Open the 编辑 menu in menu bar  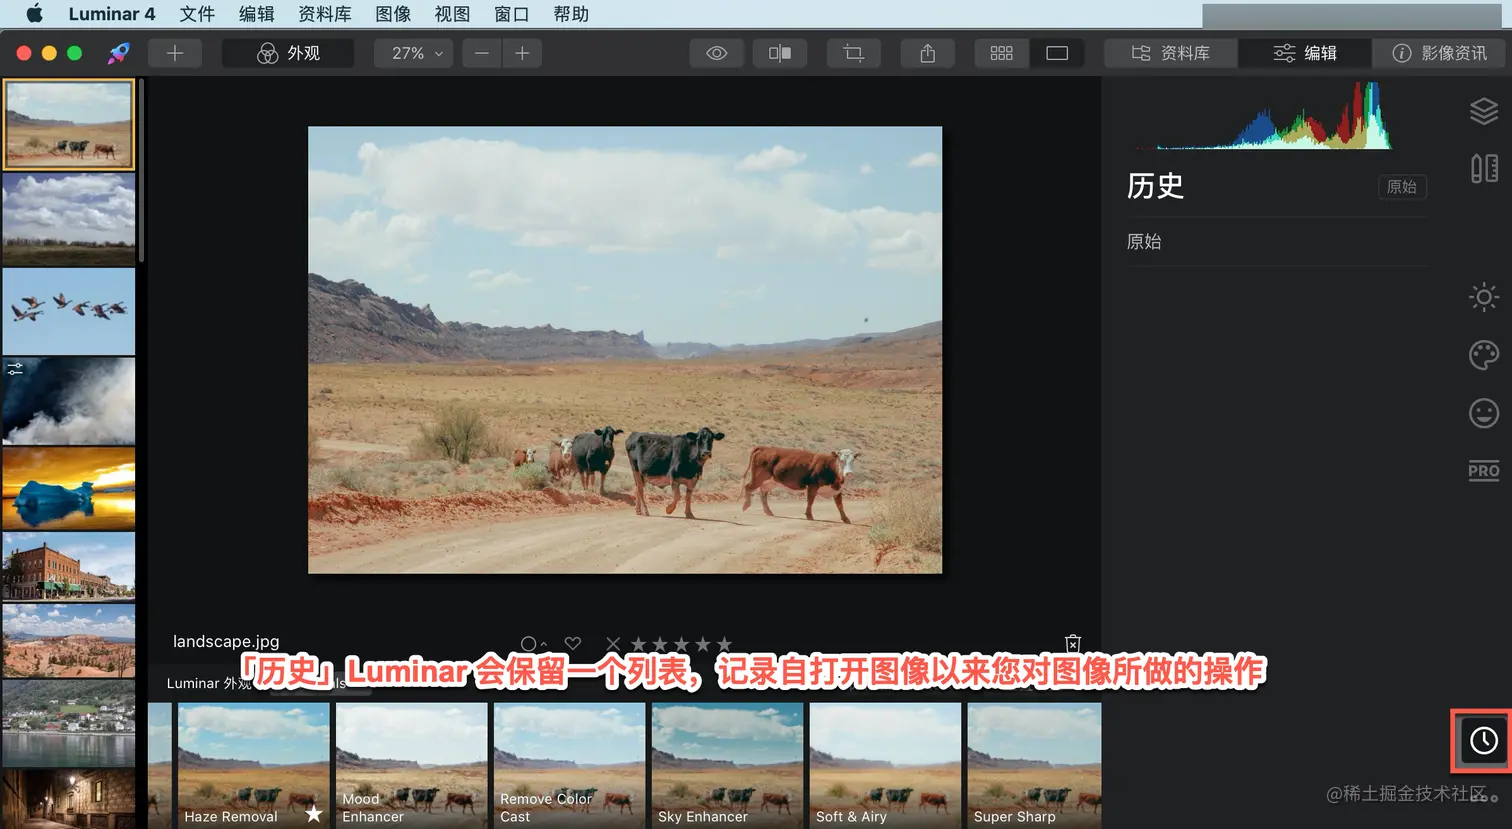pyautogui.click(x=256, y=14)
